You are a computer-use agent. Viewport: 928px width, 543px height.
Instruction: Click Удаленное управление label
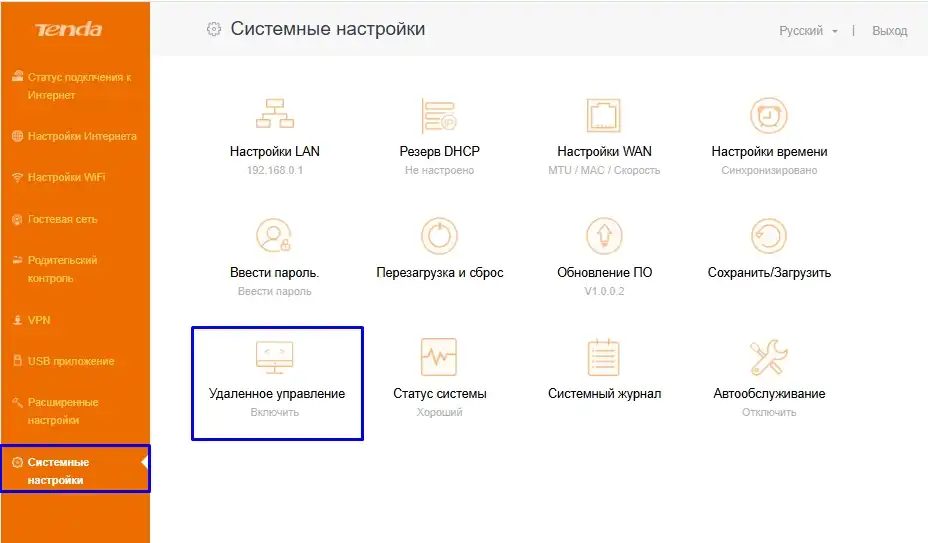[276, 394]
